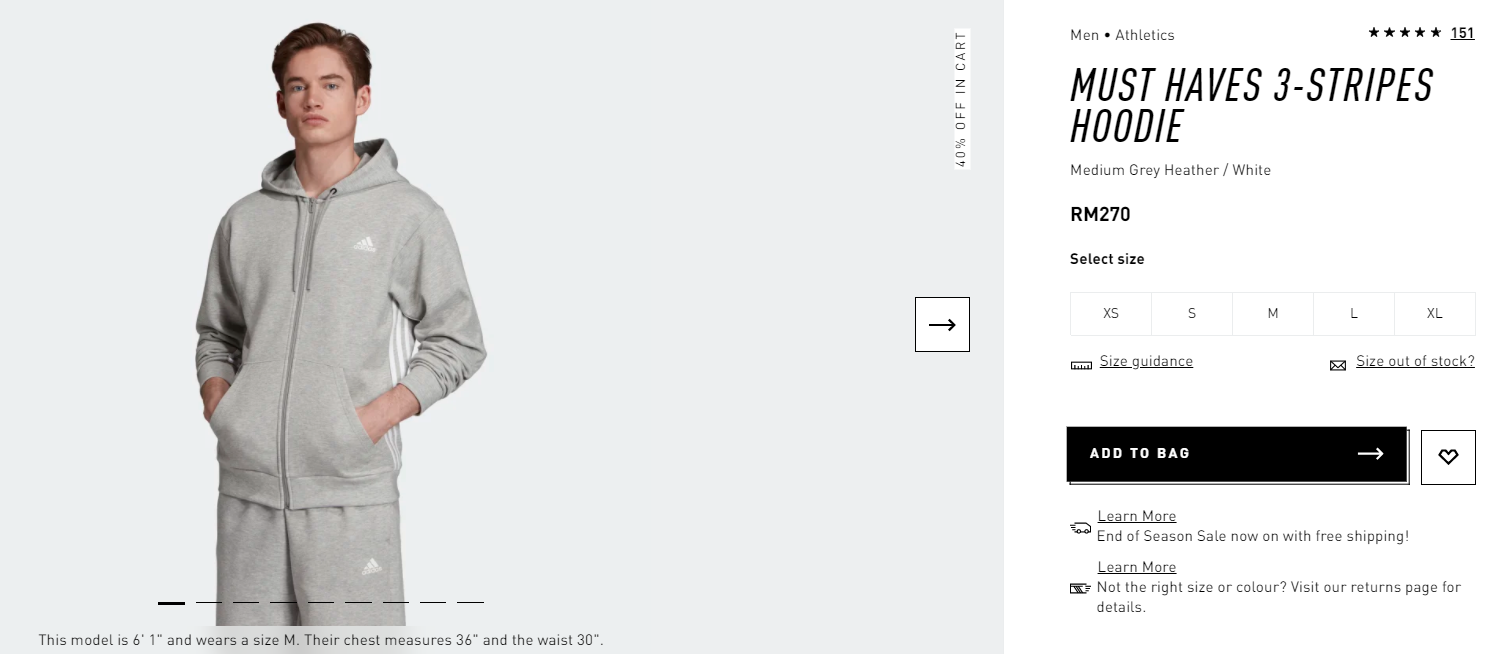Pick size L
The image size is (1486, 654).
point(1354,313)
